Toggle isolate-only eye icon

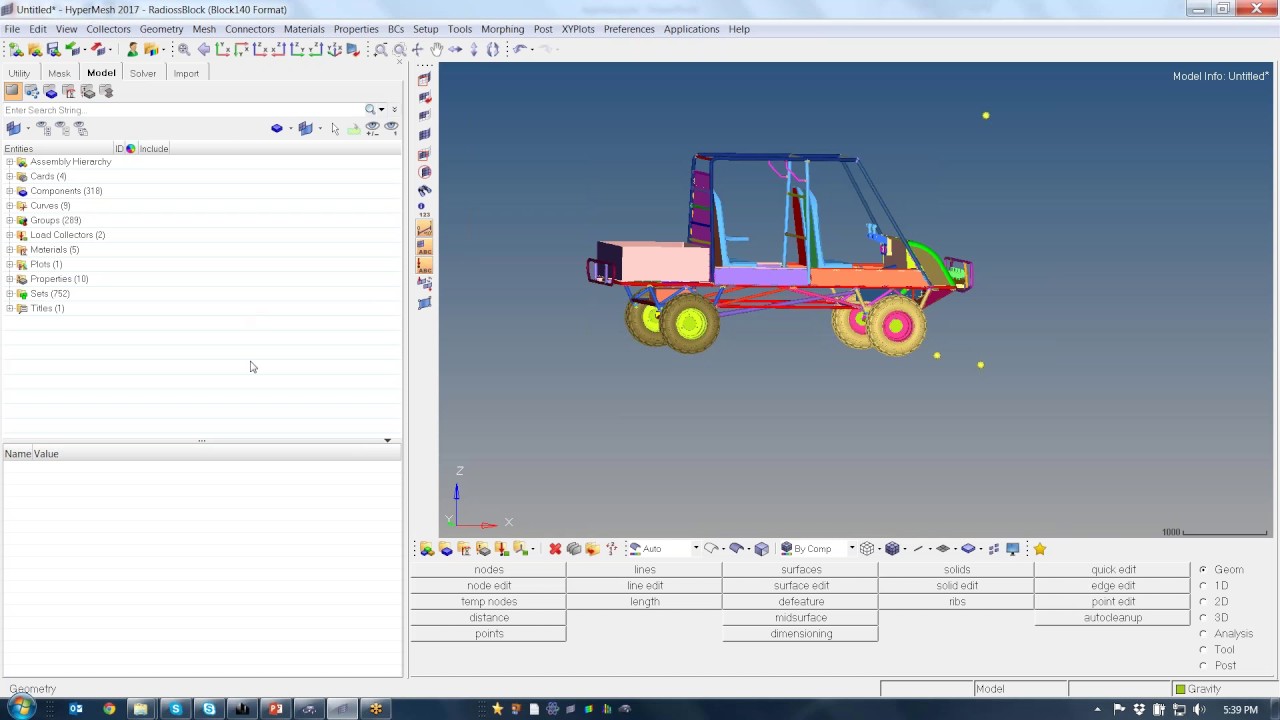[391, 129]
